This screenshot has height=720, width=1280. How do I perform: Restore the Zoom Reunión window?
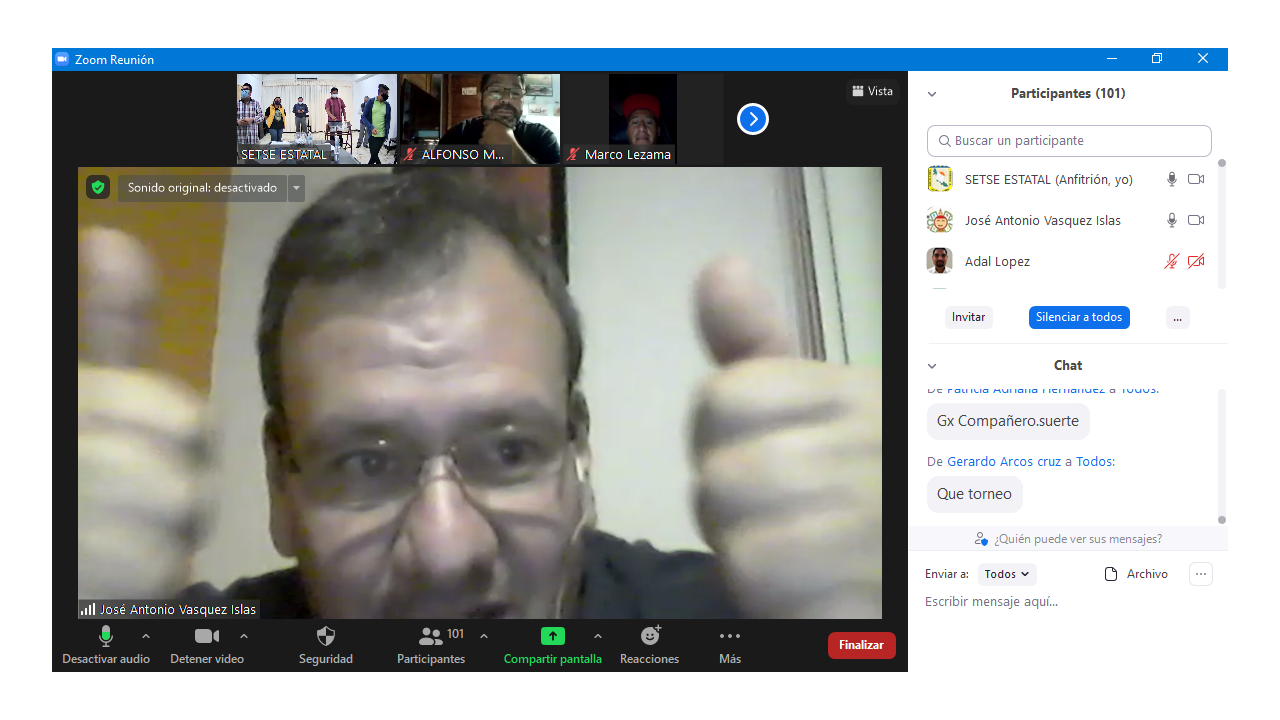[1157, 59]
